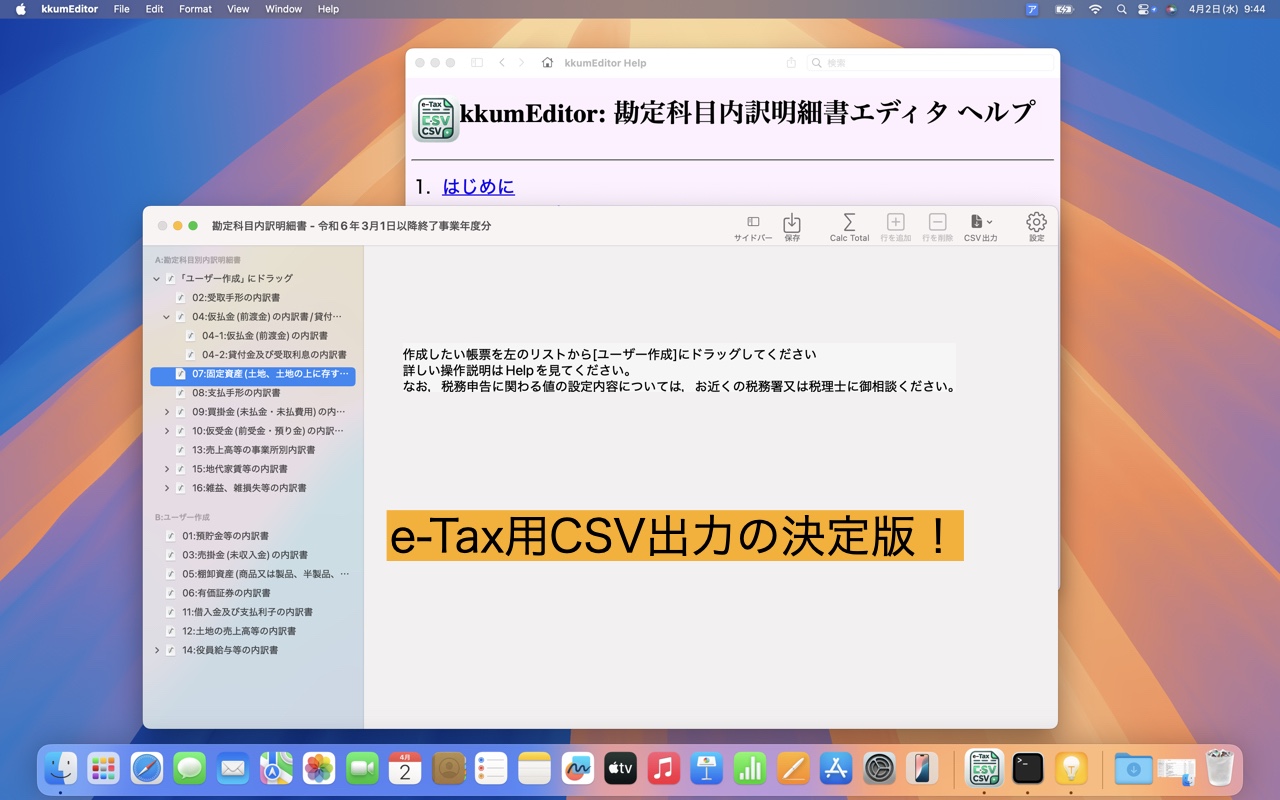The image size is (1280, 800).
Task: Delete a row with 行を削除 button
Action: point(937,227)
